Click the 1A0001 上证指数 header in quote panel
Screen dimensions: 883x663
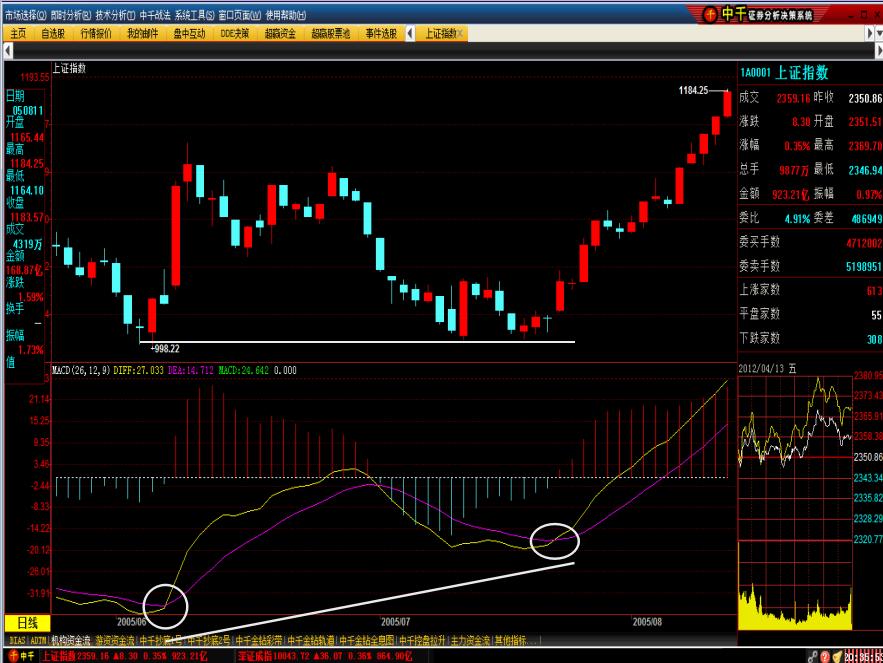pyautogui.click(x=785, y=72)
